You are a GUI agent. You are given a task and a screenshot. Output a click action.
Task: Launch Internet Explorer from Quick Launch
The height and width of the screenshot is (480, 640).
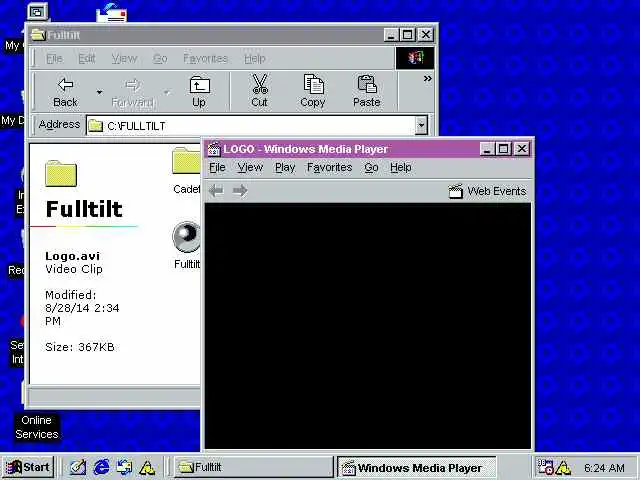[101, 467]
